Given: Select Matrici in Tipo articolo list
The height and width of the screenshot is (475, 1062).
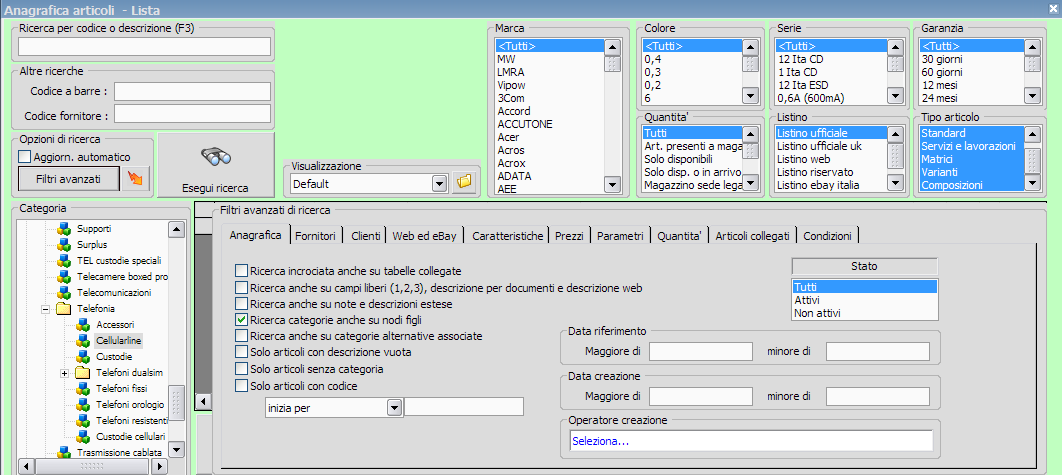Looking at the screenshot, I should (971, 159).
